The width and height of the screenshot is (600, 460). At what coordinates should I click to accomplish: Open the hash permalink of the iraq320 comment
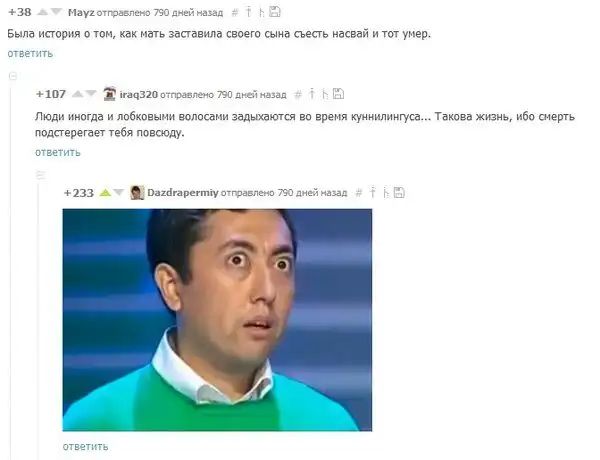[x=298, y=95]
